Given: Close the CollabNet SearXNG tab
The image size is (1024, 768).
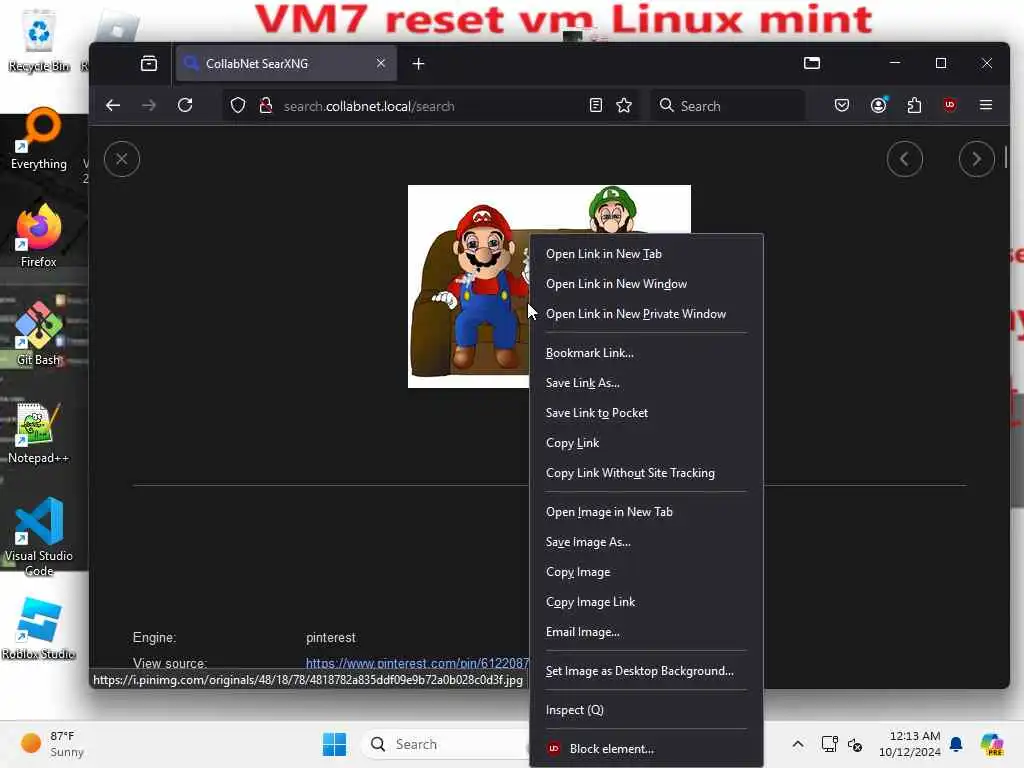Looking at the screenshot, I should click(381, 63).
